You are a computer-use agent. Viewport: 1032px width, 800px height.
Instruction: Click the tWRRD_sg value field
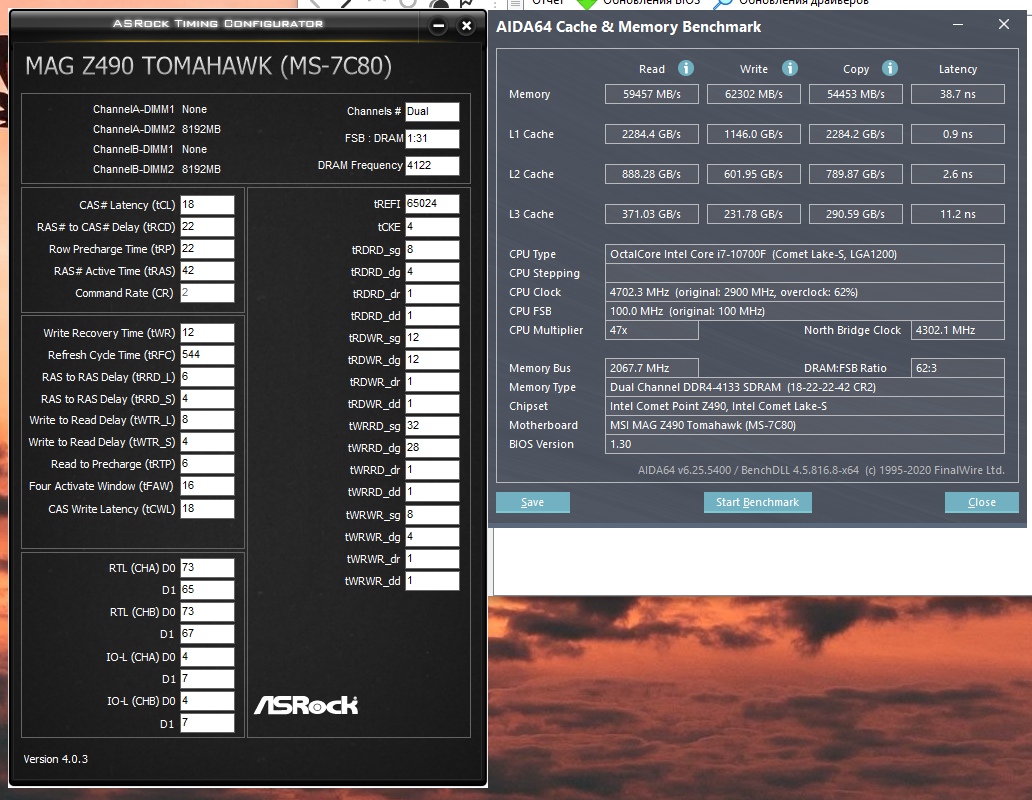point(432,426)
